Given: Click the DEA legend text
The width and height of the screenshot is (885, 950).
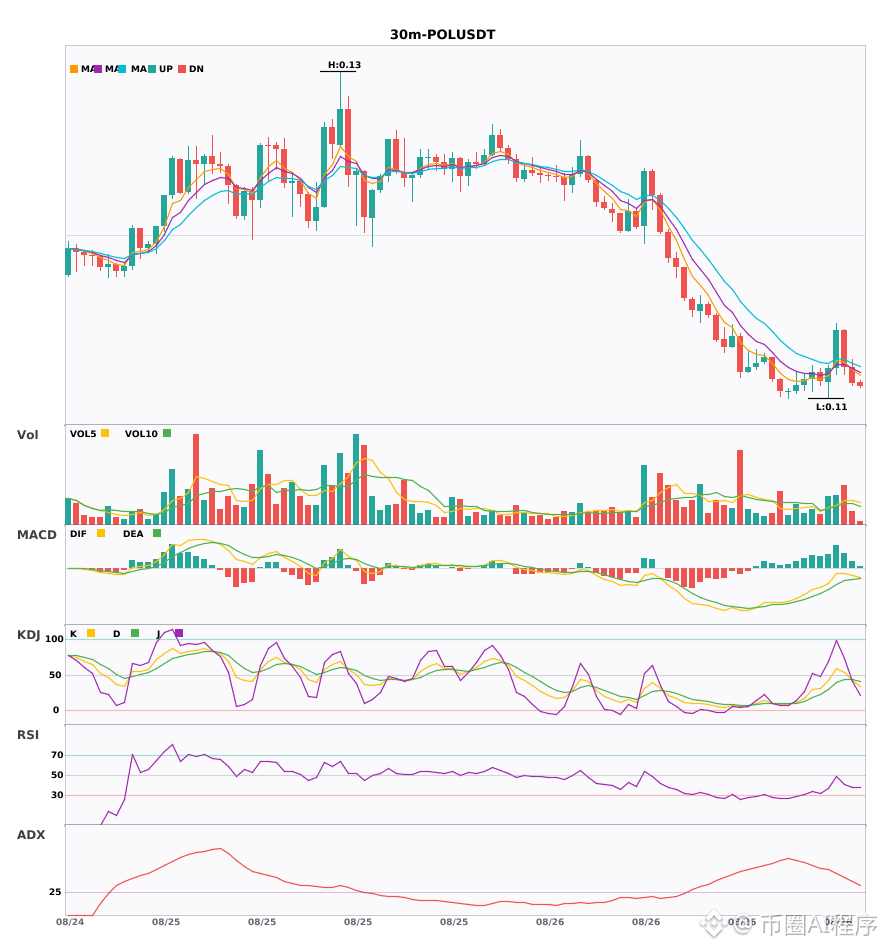Looking at the screenshot, I should [x=133, y=534].
